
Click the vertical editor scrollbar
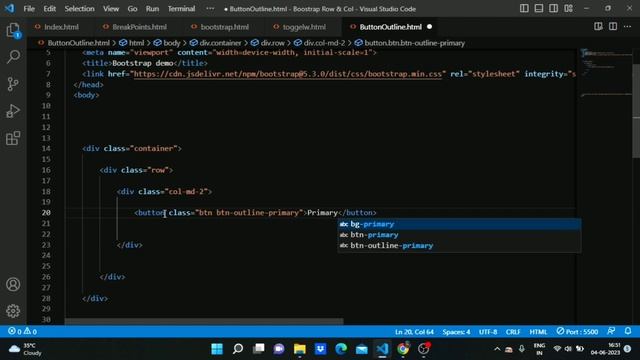tap(636, 110)
